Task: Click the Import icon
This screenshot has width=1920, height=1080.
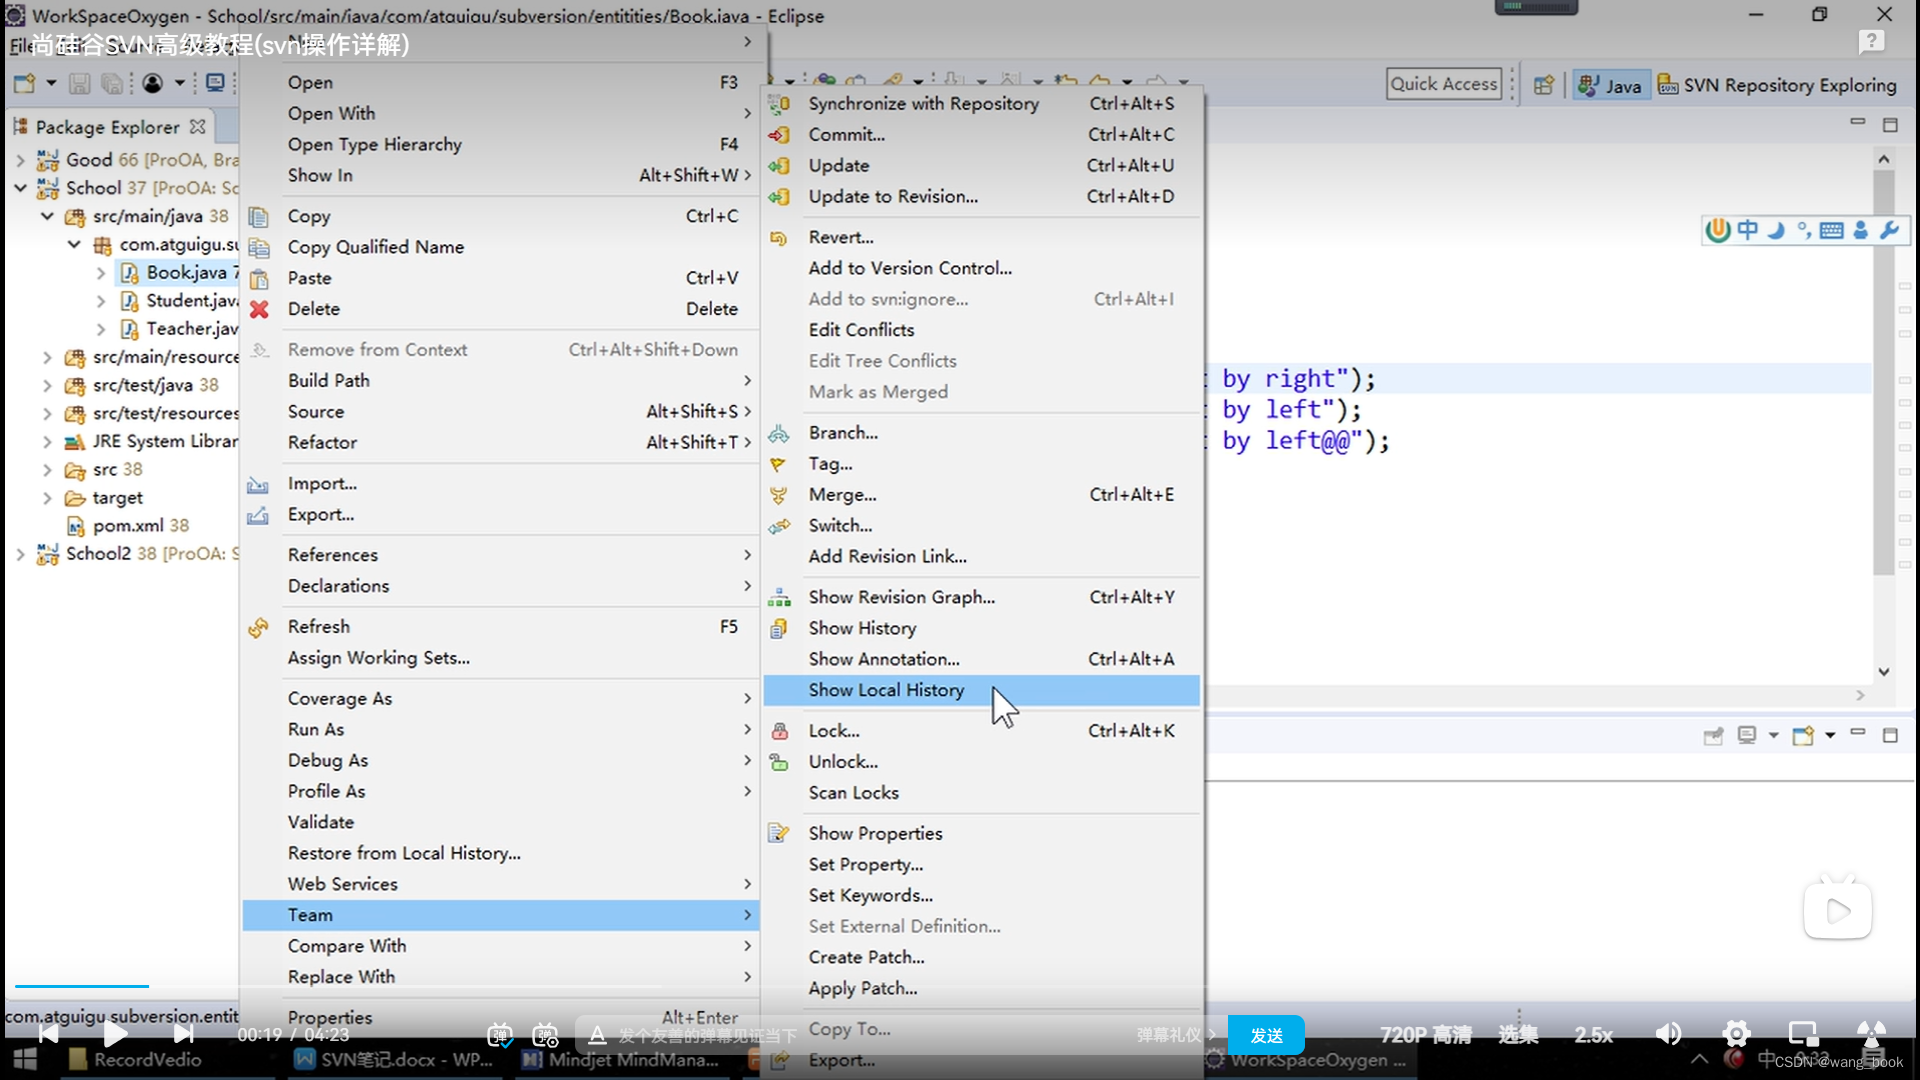Action: [259, 484]
